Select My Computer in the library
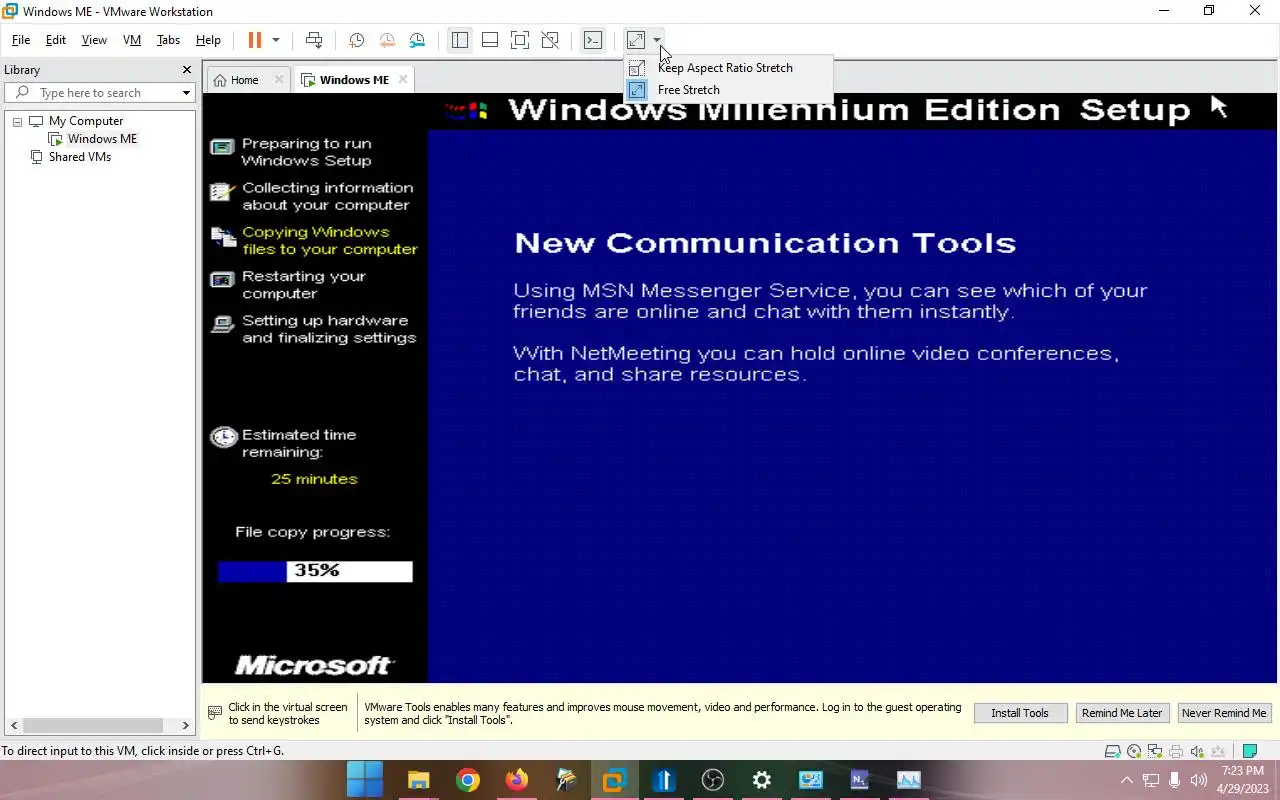This screenshot has width=1280, height=800. (86, 121)
